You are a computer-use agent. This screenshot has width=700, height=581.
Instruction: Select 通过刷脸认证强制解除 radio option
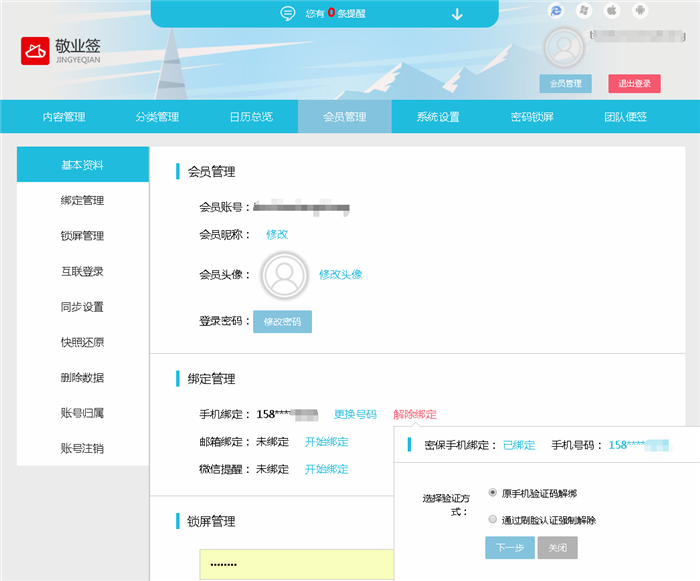click(x=493, y=519)
